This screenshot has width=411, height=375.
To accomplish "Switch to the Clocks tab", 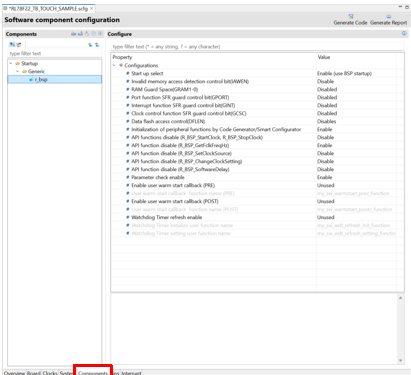I will (50, 373).
